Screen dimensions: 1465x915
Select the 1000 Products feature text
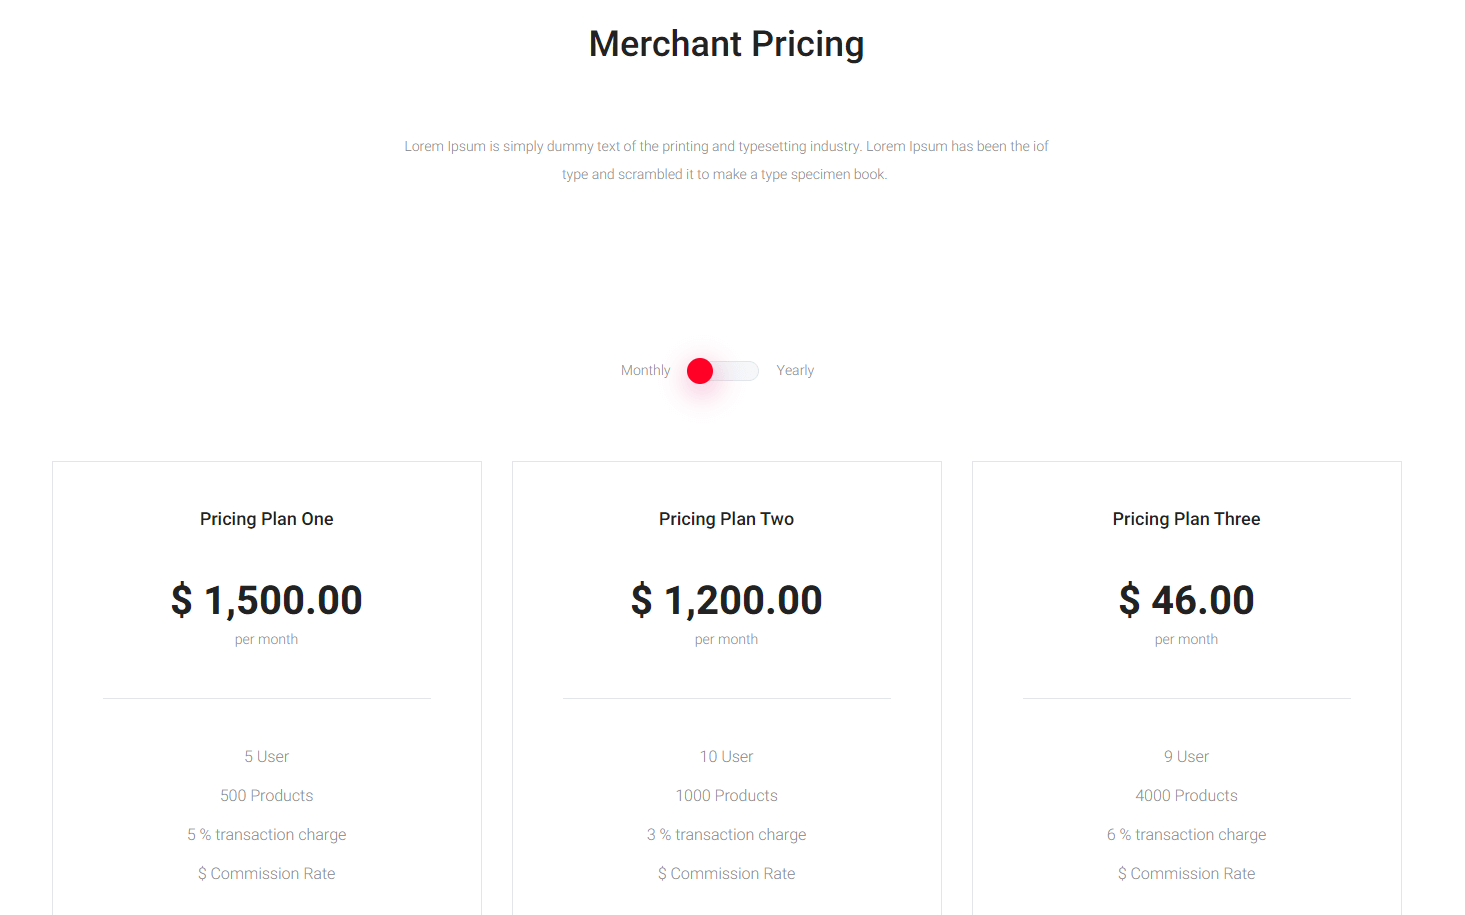[726, 796]
